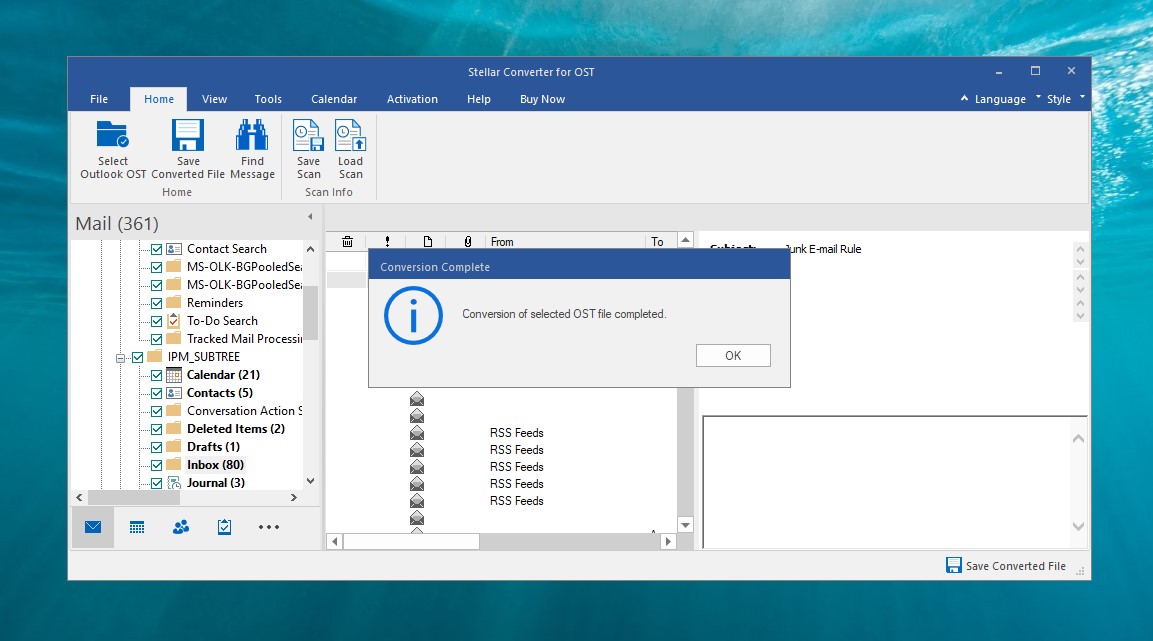Image resolution: width=1153 pixels, height=641 pixels.
Task: Click the Contacts folder icon in the tree
Action: 174,393
